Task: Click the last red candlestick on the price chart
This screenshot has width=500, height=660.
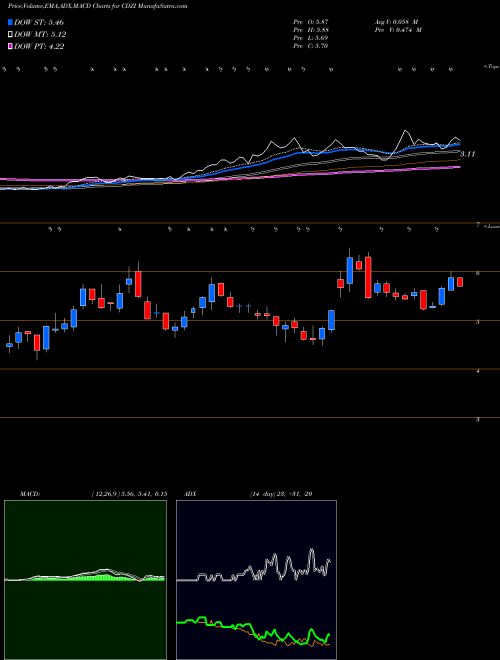Action: coord(460,282)
